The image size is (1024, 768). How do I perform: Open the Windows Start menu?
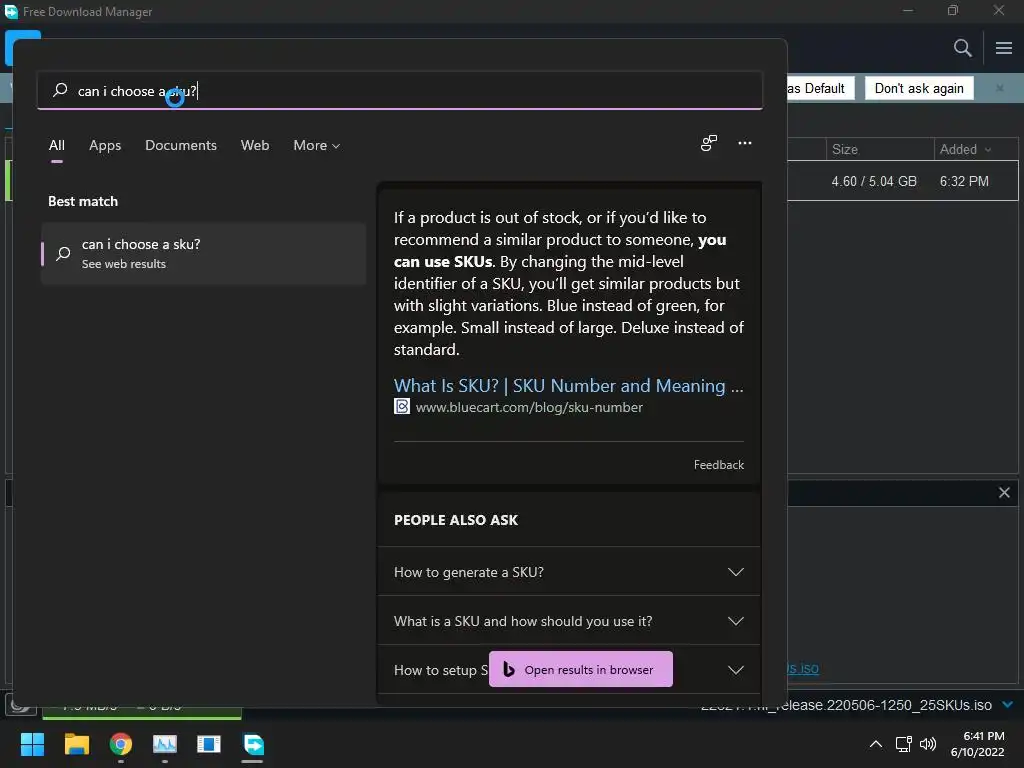[x=32, y=744]
